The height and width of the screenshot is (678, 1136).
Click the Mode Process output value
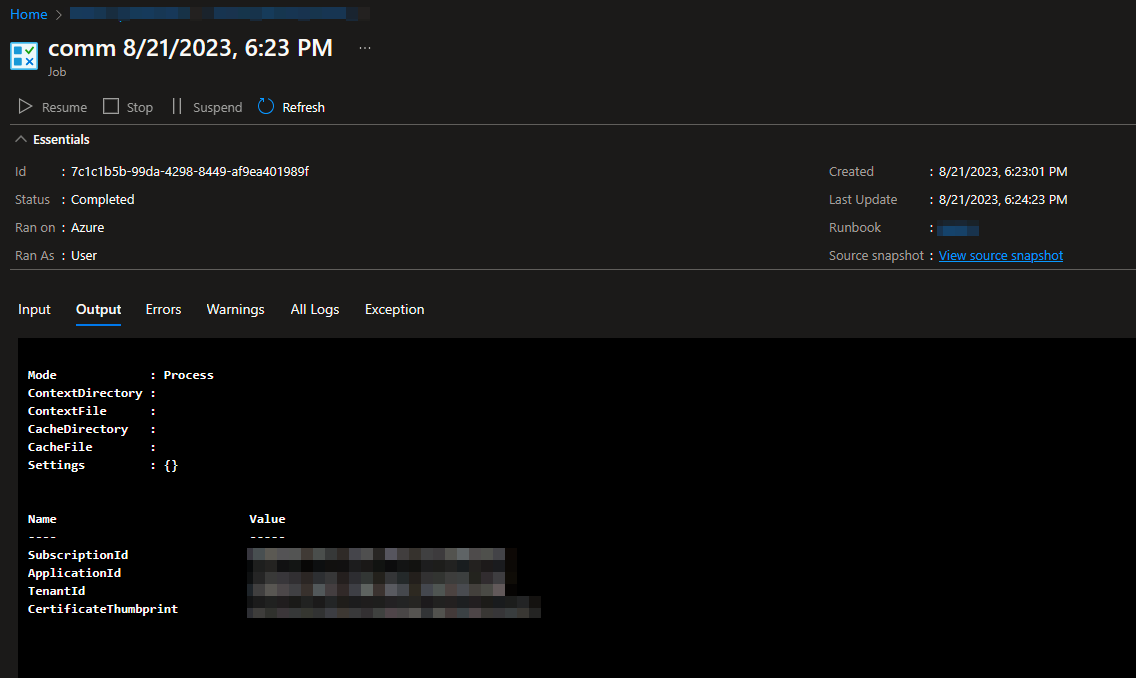188,374
